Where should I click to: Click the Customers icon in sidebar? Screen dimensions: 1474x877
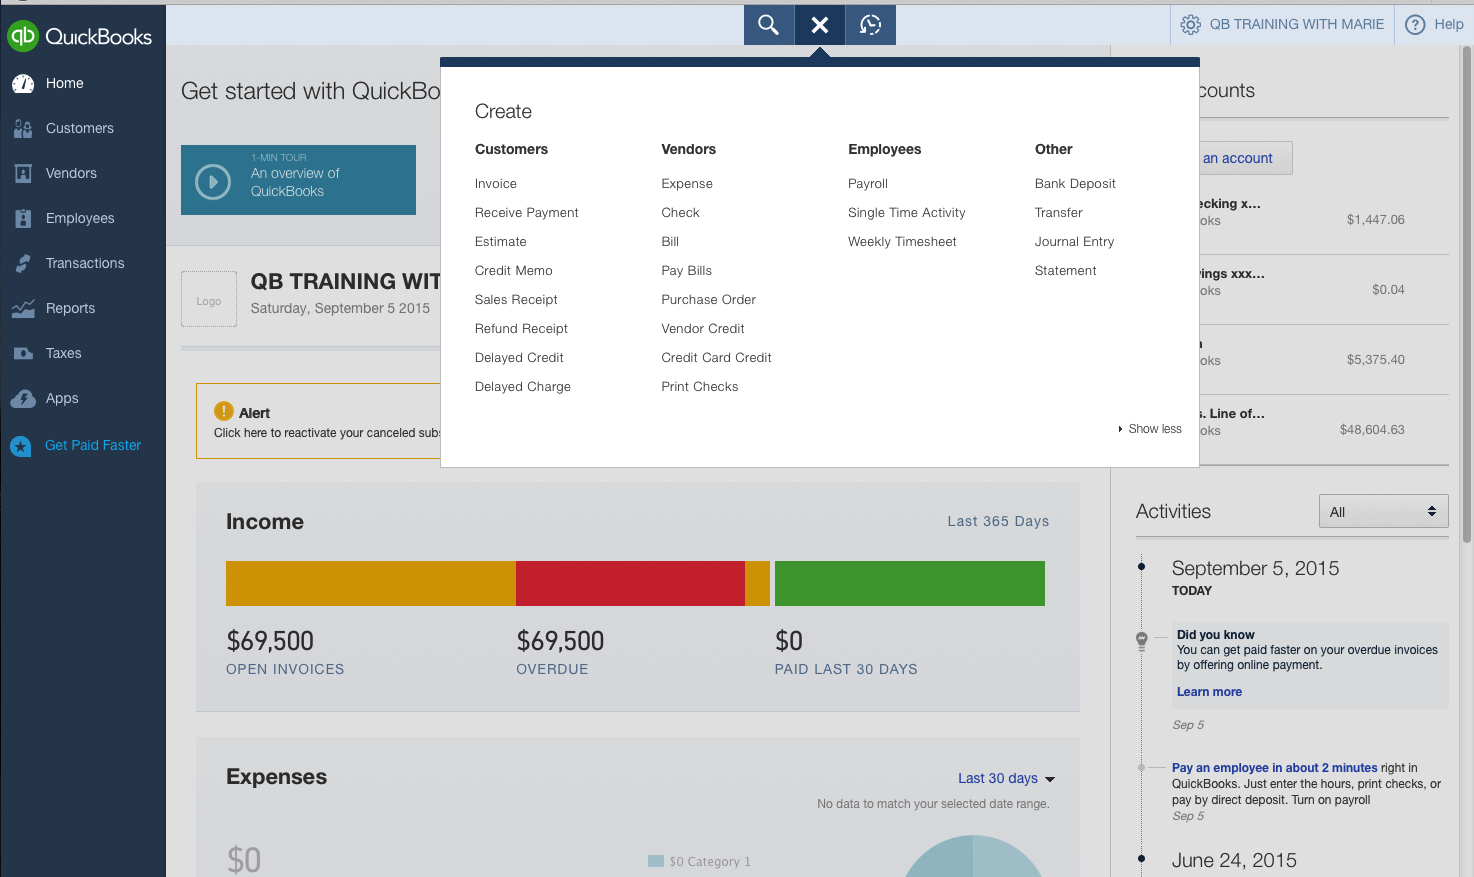pyautogui.click(x=23, y=128)
